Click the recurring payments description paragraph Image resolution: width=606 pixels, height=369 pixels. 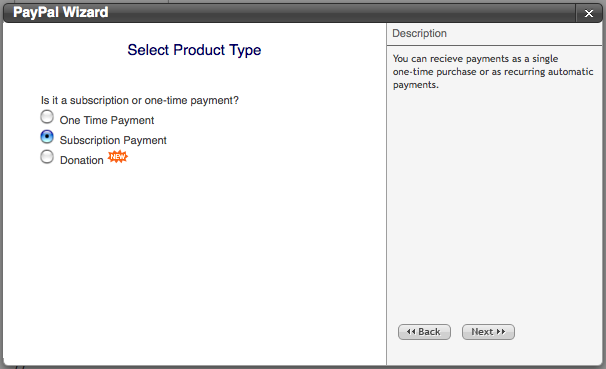pyautogui.click(x=493, y=72)
